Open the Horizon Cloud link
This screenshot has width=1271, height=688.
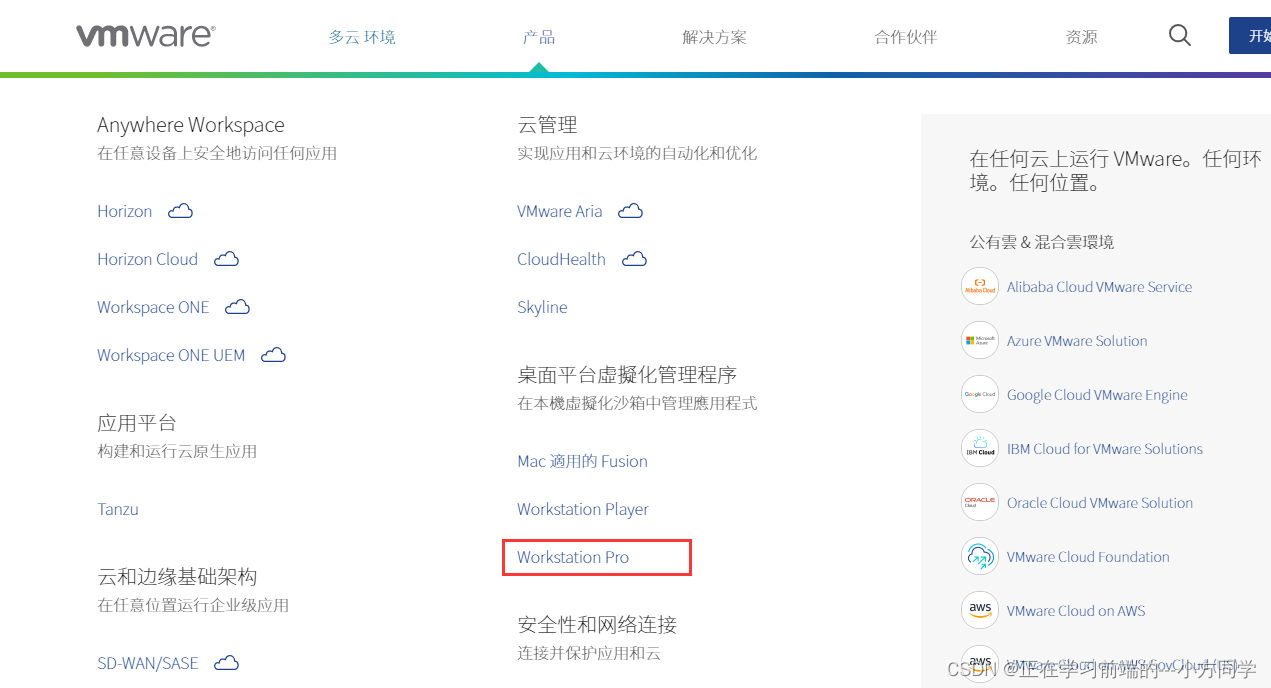[x=148, y=259]
